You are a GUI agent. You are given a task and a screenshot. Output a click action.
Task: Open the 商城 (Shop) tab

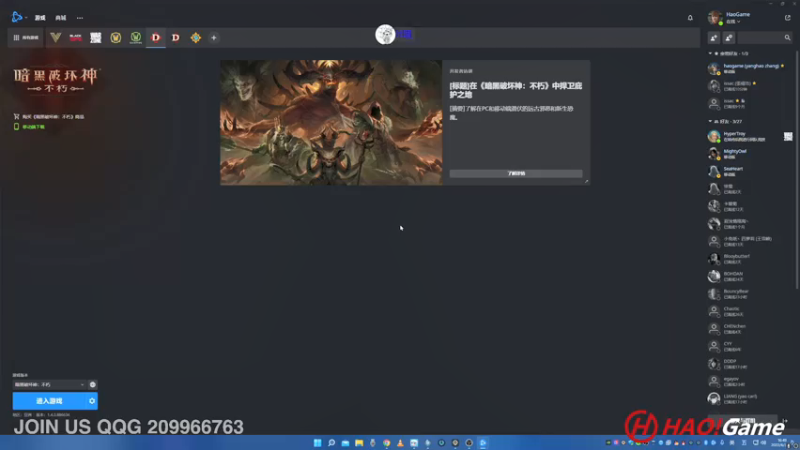pos(61,18)
